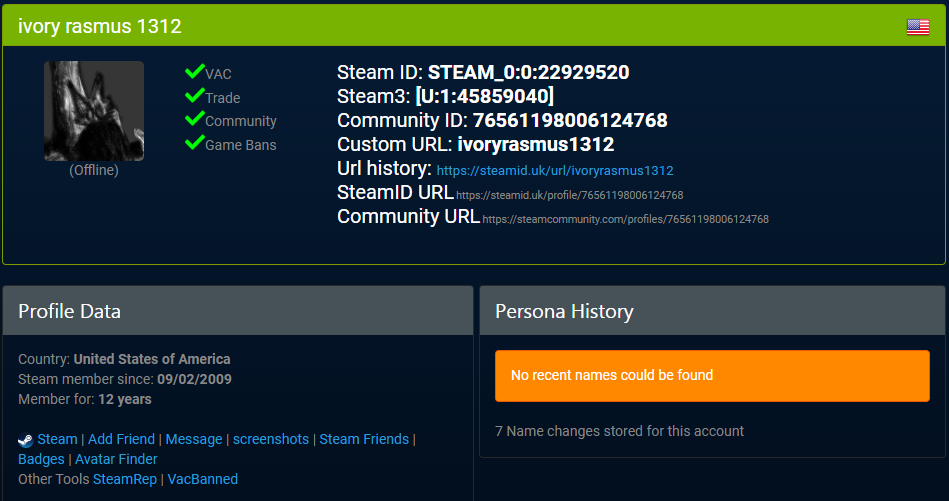Click the Add Friend link

click(122, 439)
